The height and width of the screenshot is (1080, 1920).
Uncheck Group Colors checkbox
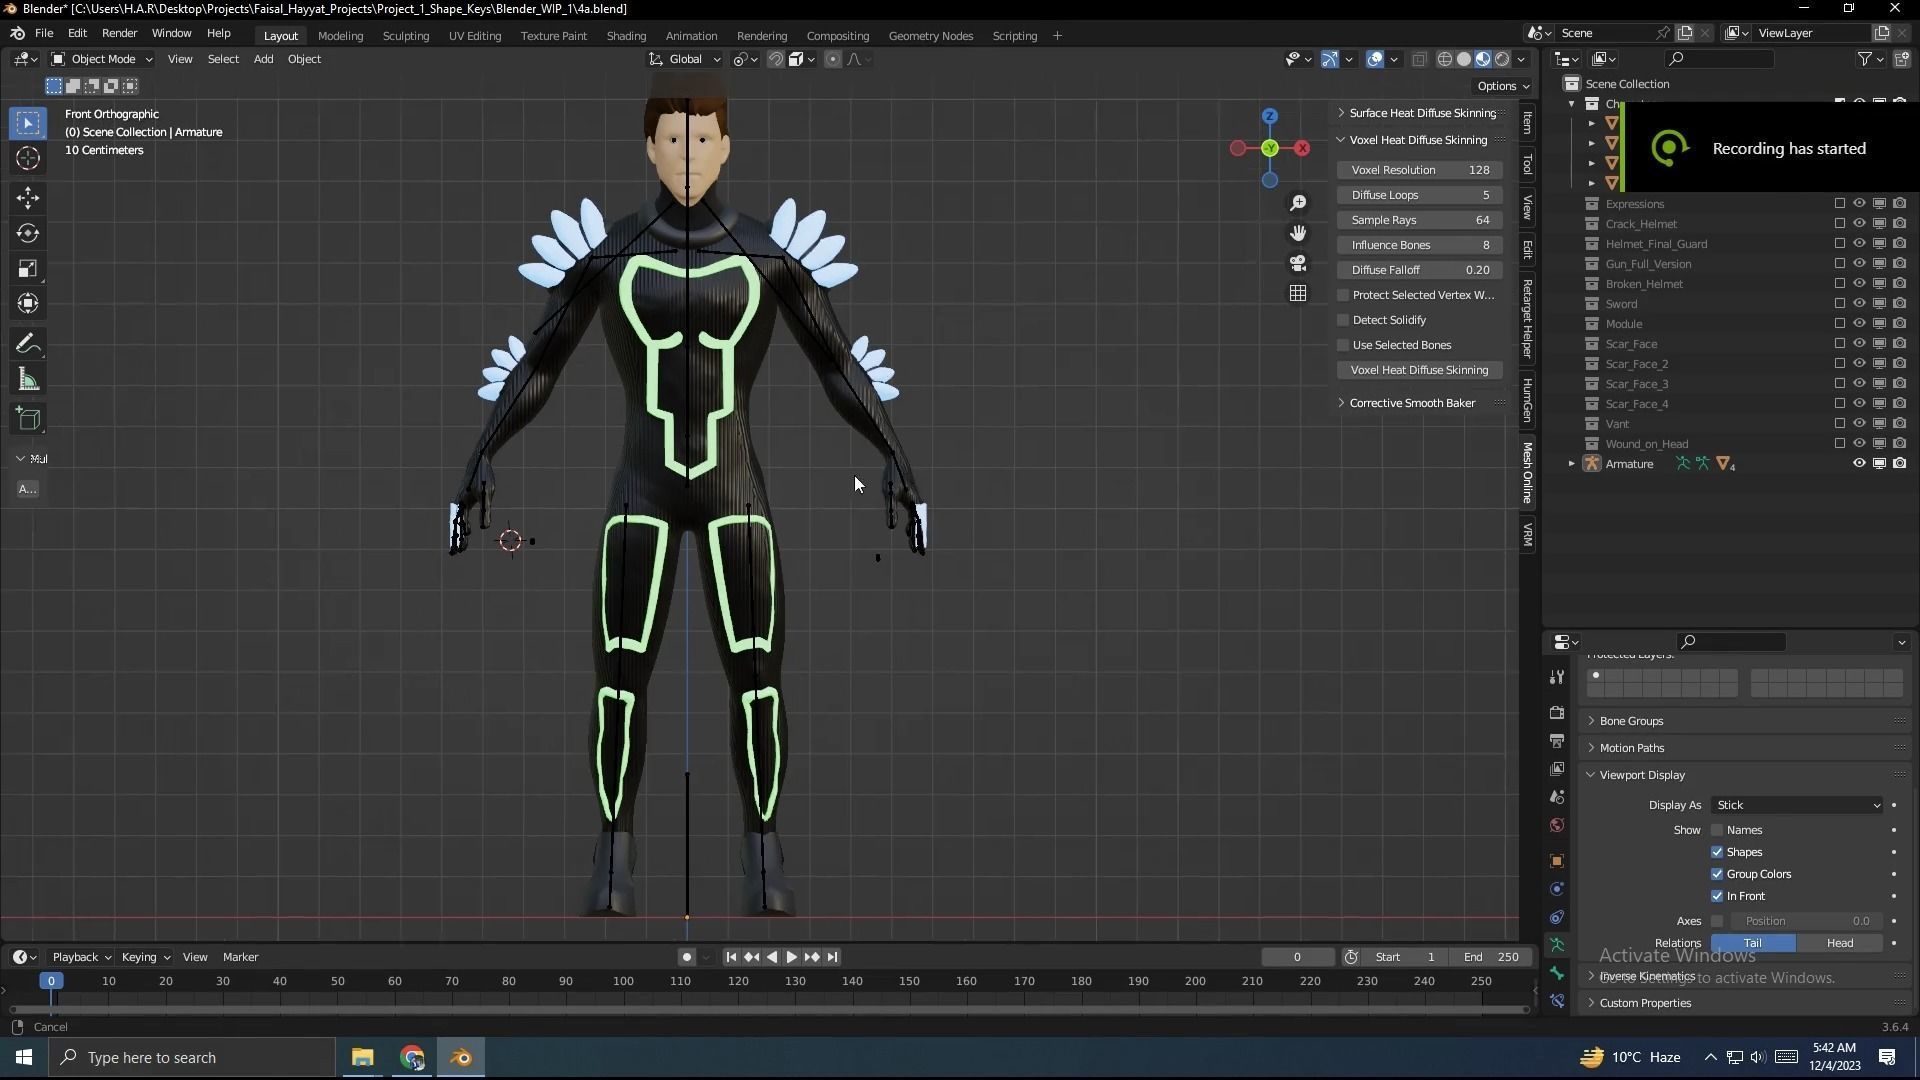pos(1717,874)
